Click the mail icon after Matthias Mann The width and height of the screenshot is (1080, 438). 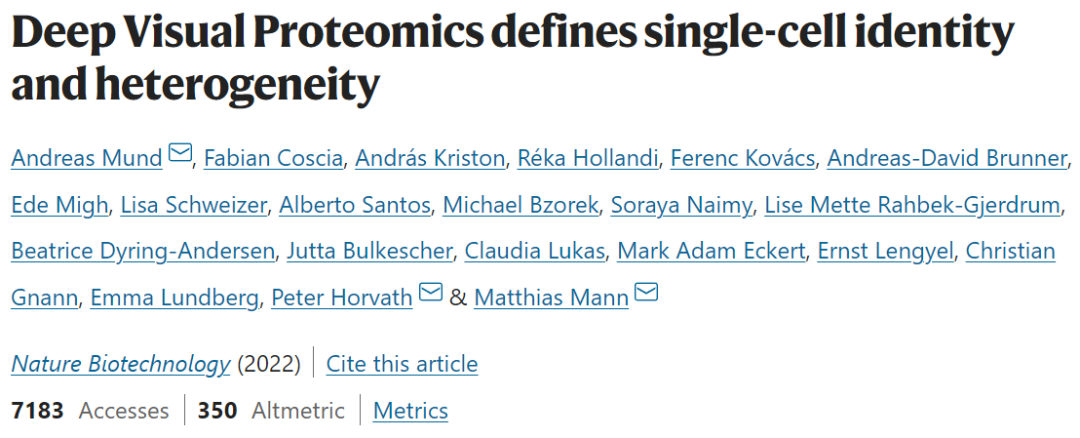pyautogui.click(x=647, y=292)
